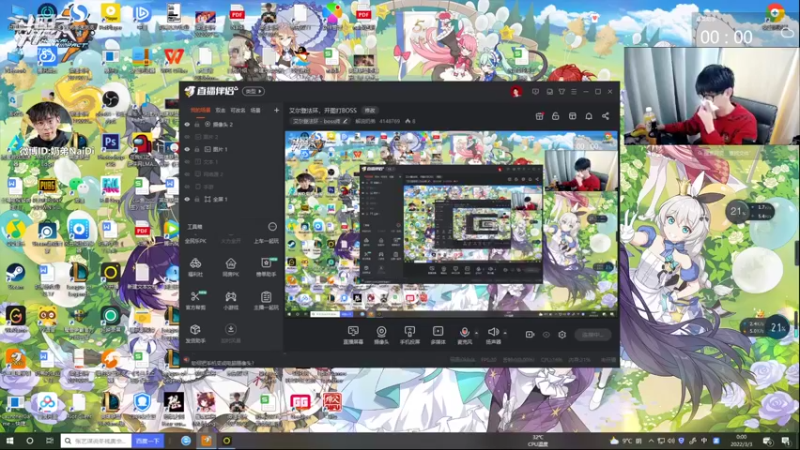Screen dimensions: 800x450
Task: Start 手机投屏 phone casting
Action: coord(409,335)
